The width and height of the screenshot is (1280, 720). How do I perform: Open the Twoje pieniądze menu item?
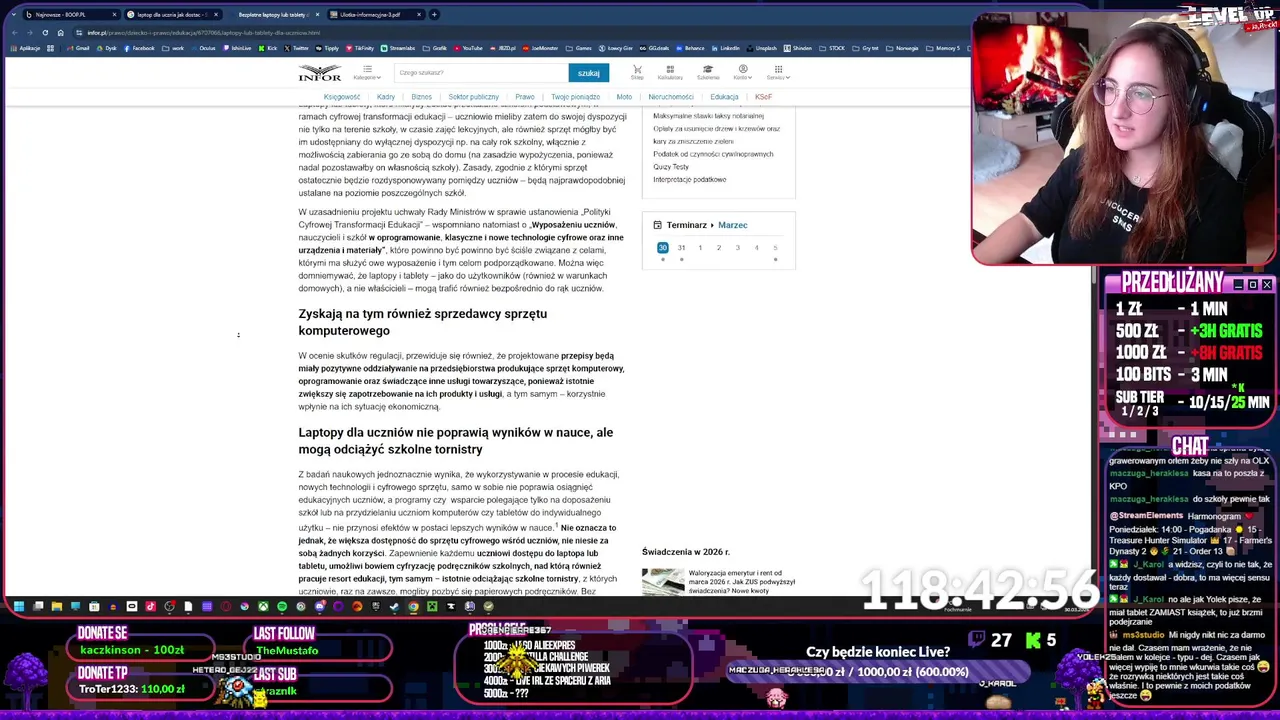point(576,97)
